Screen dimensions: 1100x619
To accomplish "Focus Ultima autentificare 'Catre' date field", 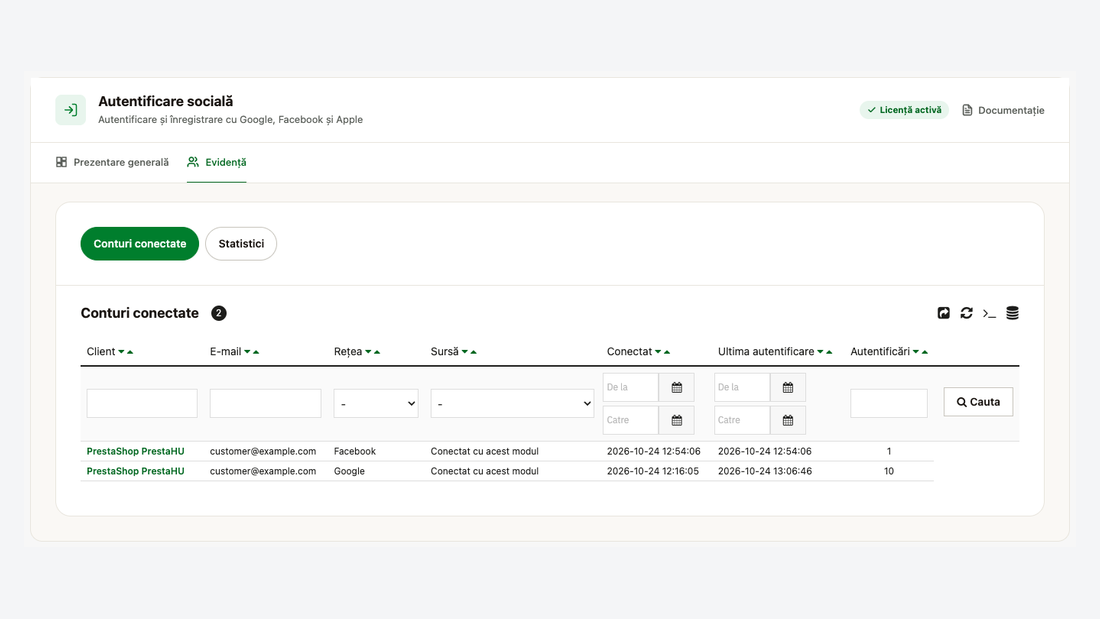I will click(x=742, y=420).
